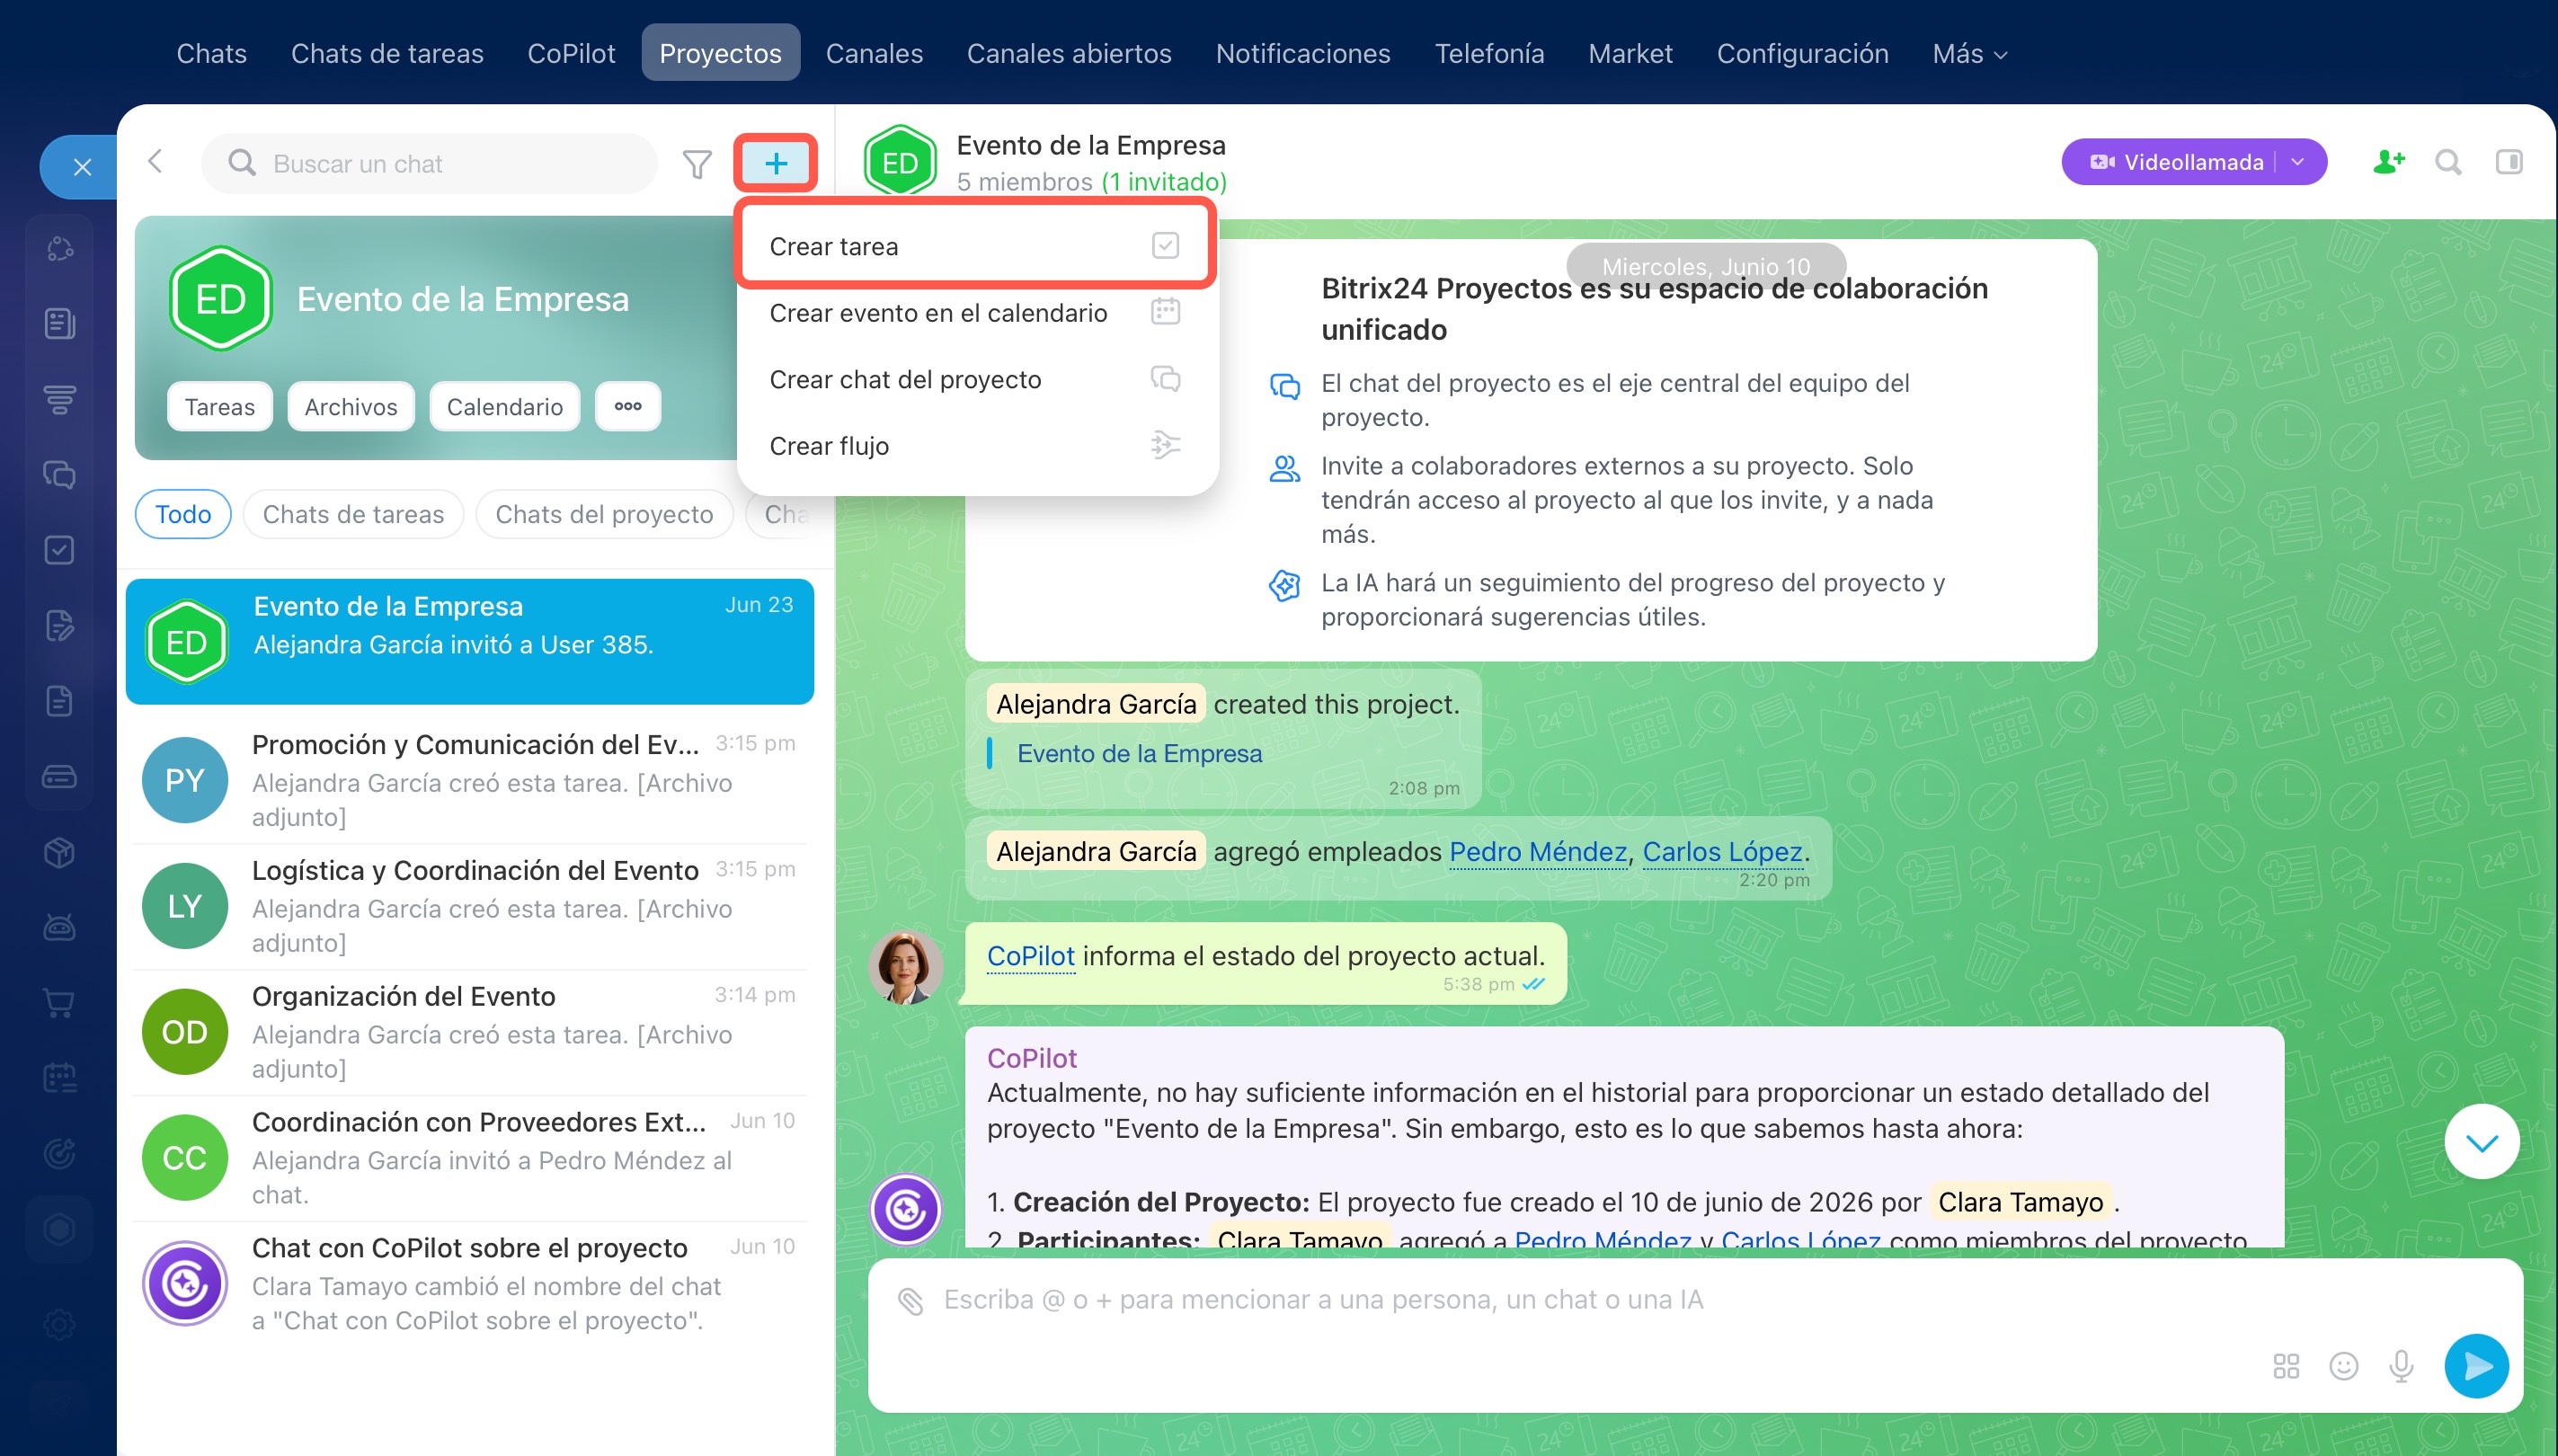This screenshot has height=1456, width=2558.
Task: Click the CoPilot link in Alejandra's message
Action: pyautogui.click(x=1030, y=955)
